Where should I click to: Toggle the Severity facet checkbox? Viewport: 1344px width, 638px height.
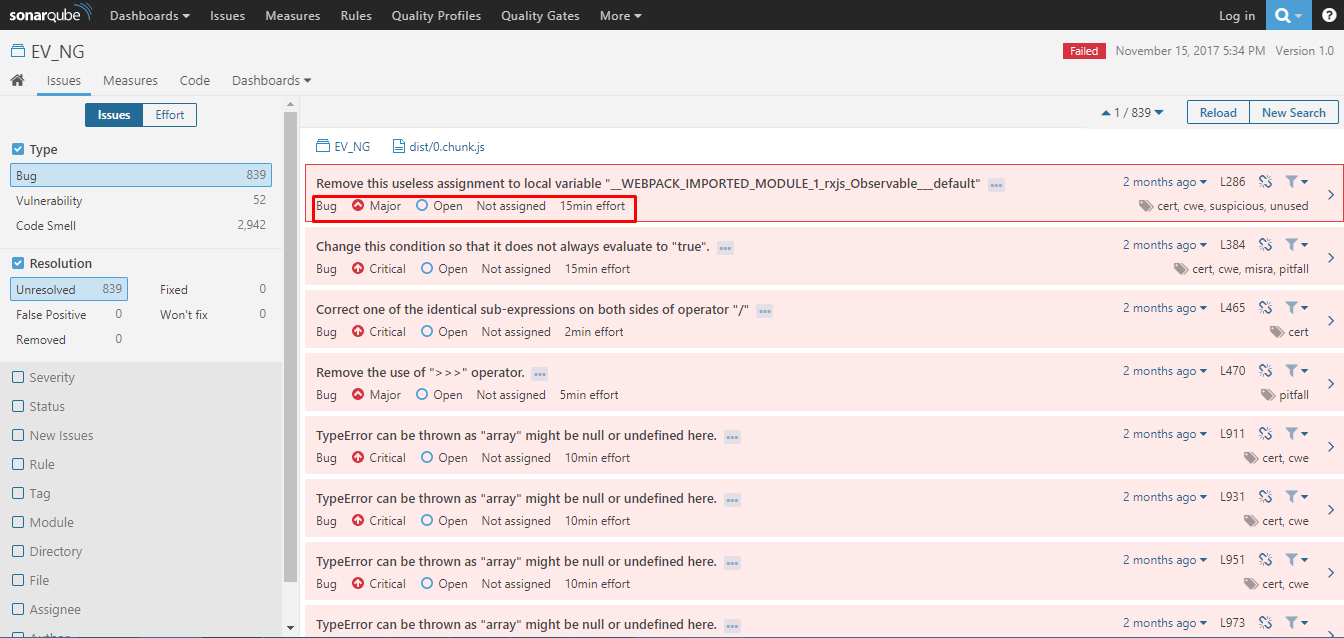pyautogui.click(x=18, y=378)
